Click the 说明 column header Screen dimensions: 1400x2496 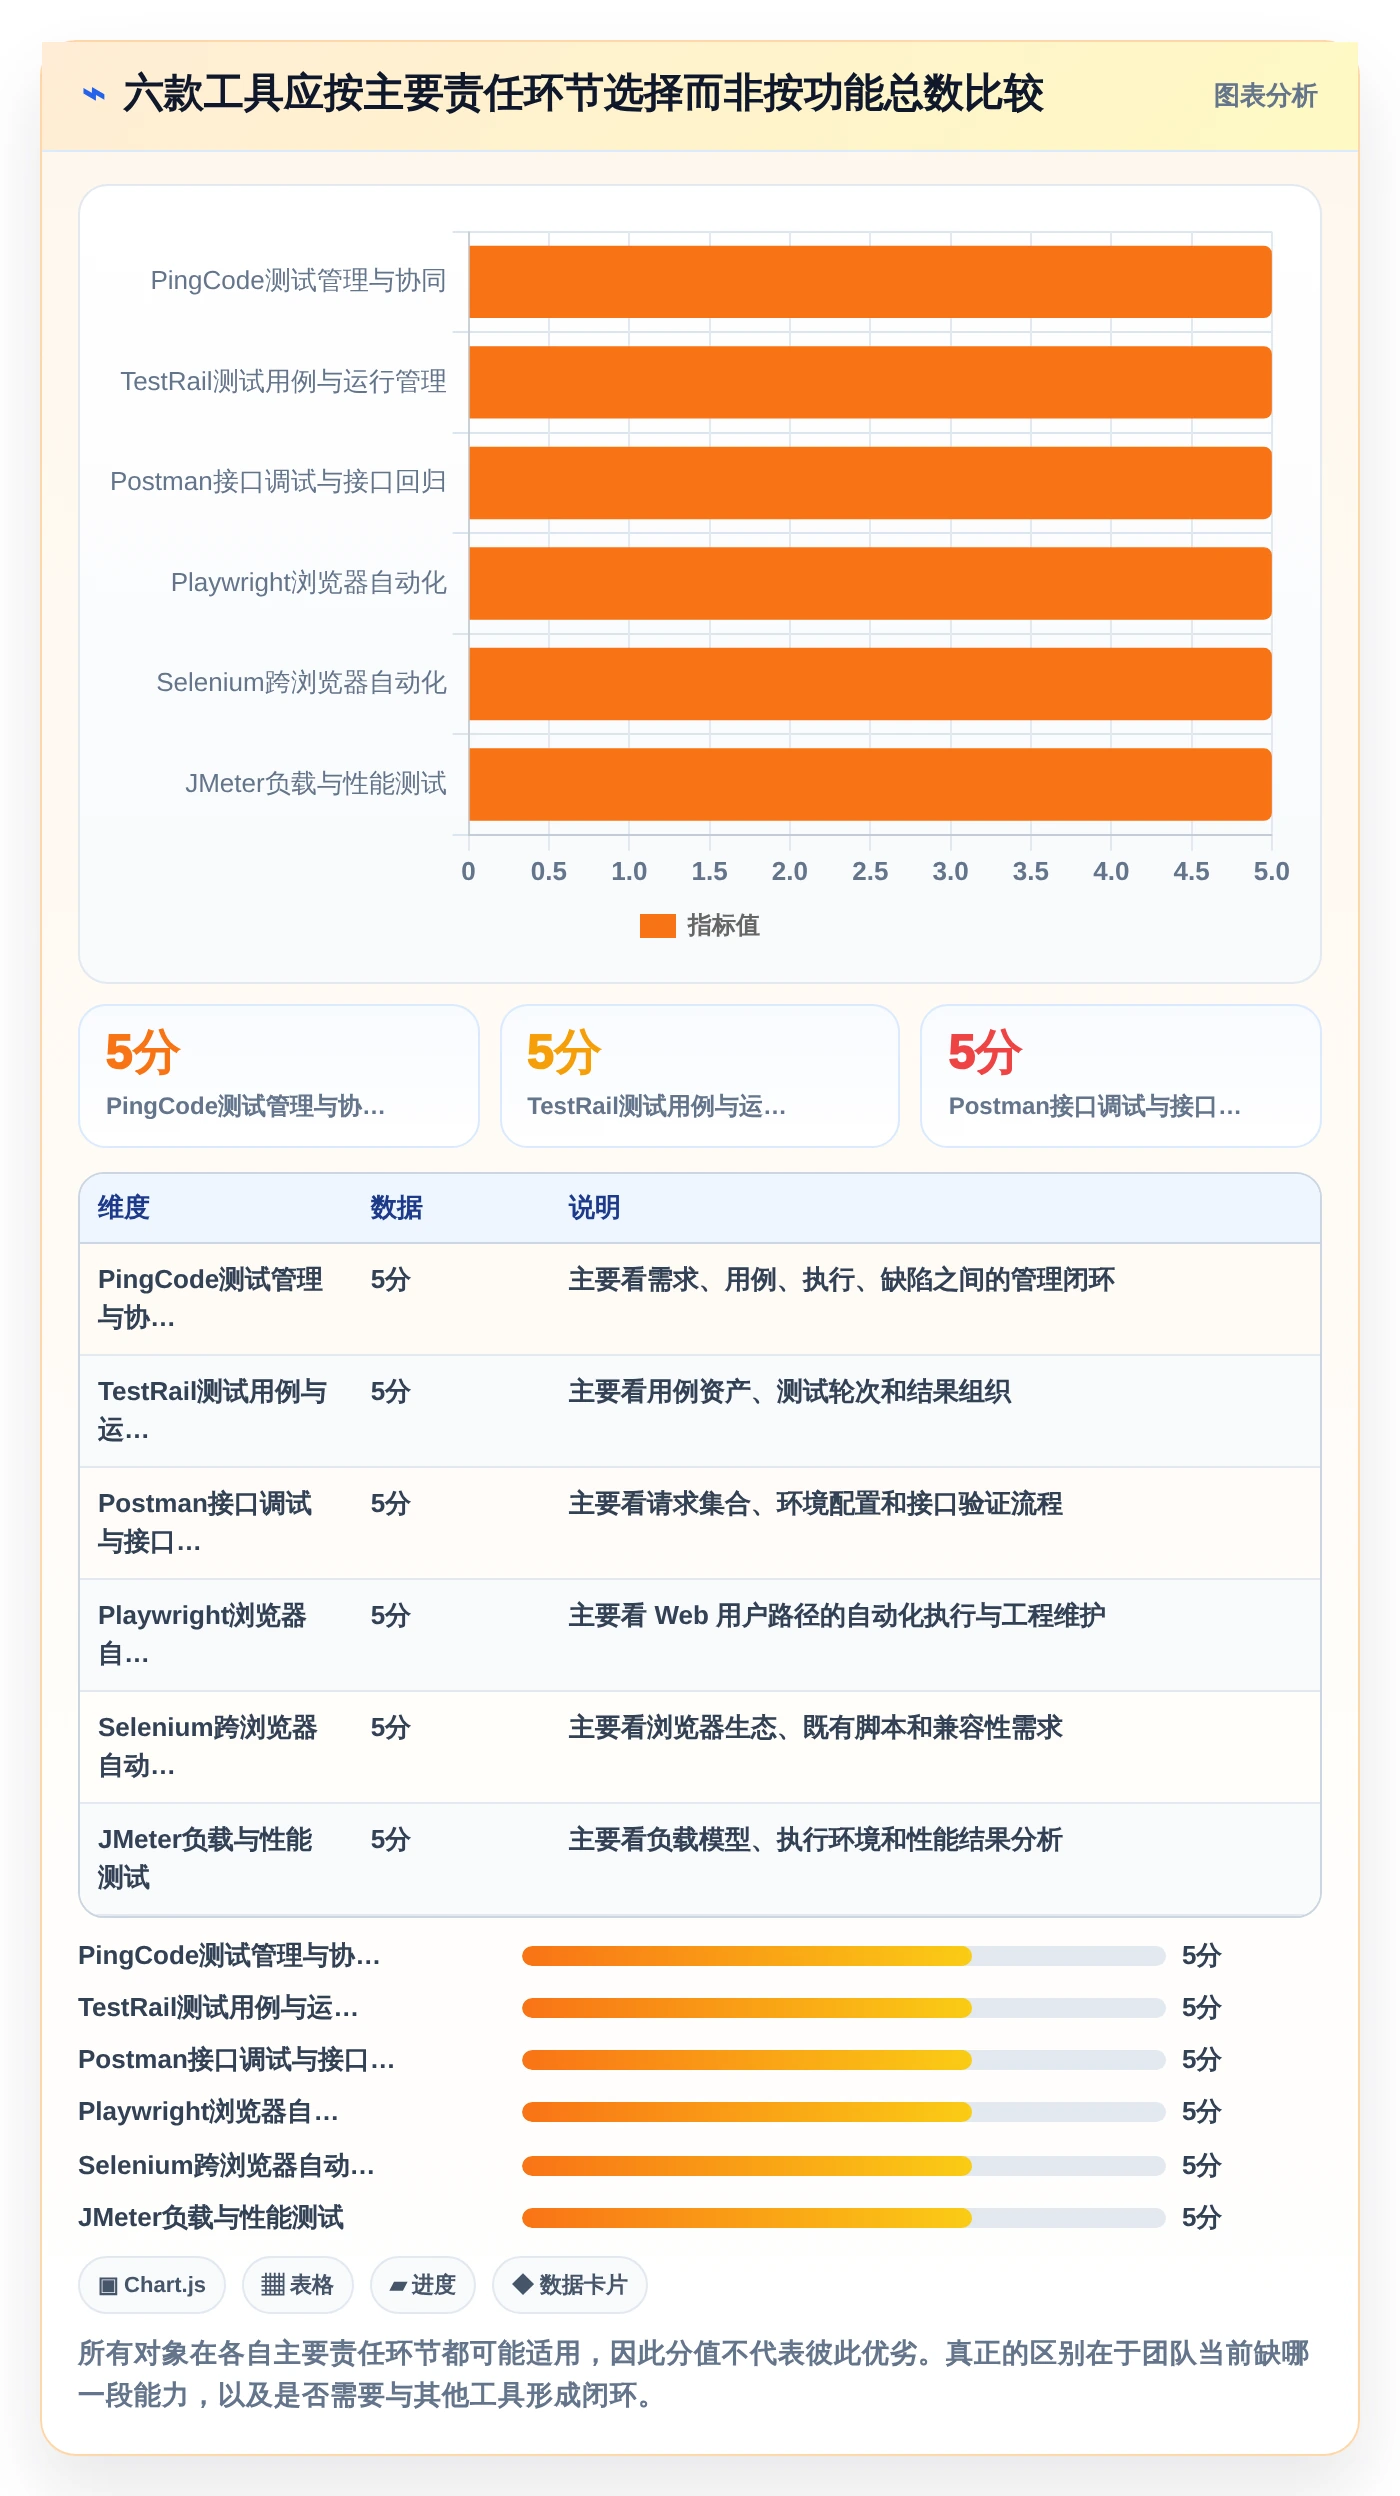(594, 1208)
